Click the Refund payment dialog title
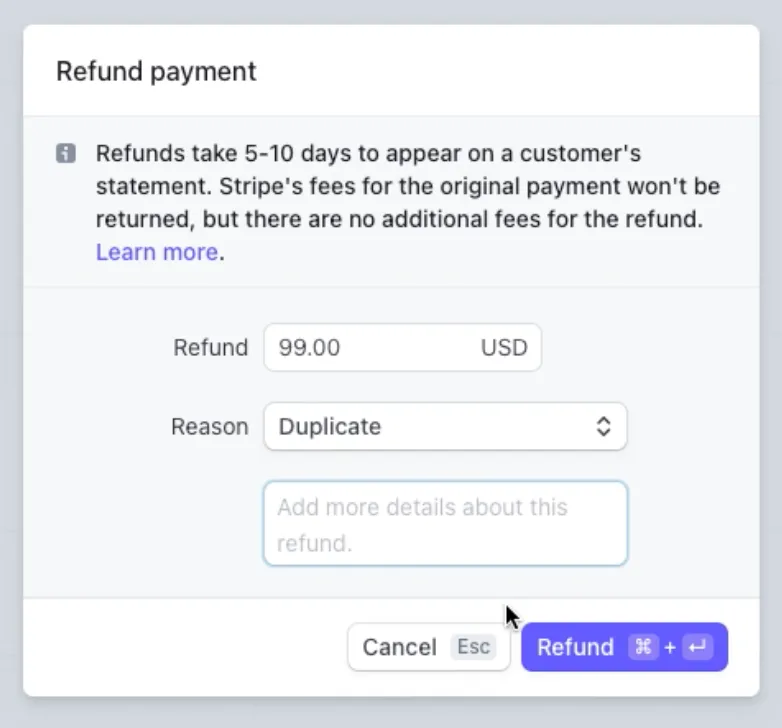Image resolution: width=782 pixels, height=728 pixels. pos(156,71)
